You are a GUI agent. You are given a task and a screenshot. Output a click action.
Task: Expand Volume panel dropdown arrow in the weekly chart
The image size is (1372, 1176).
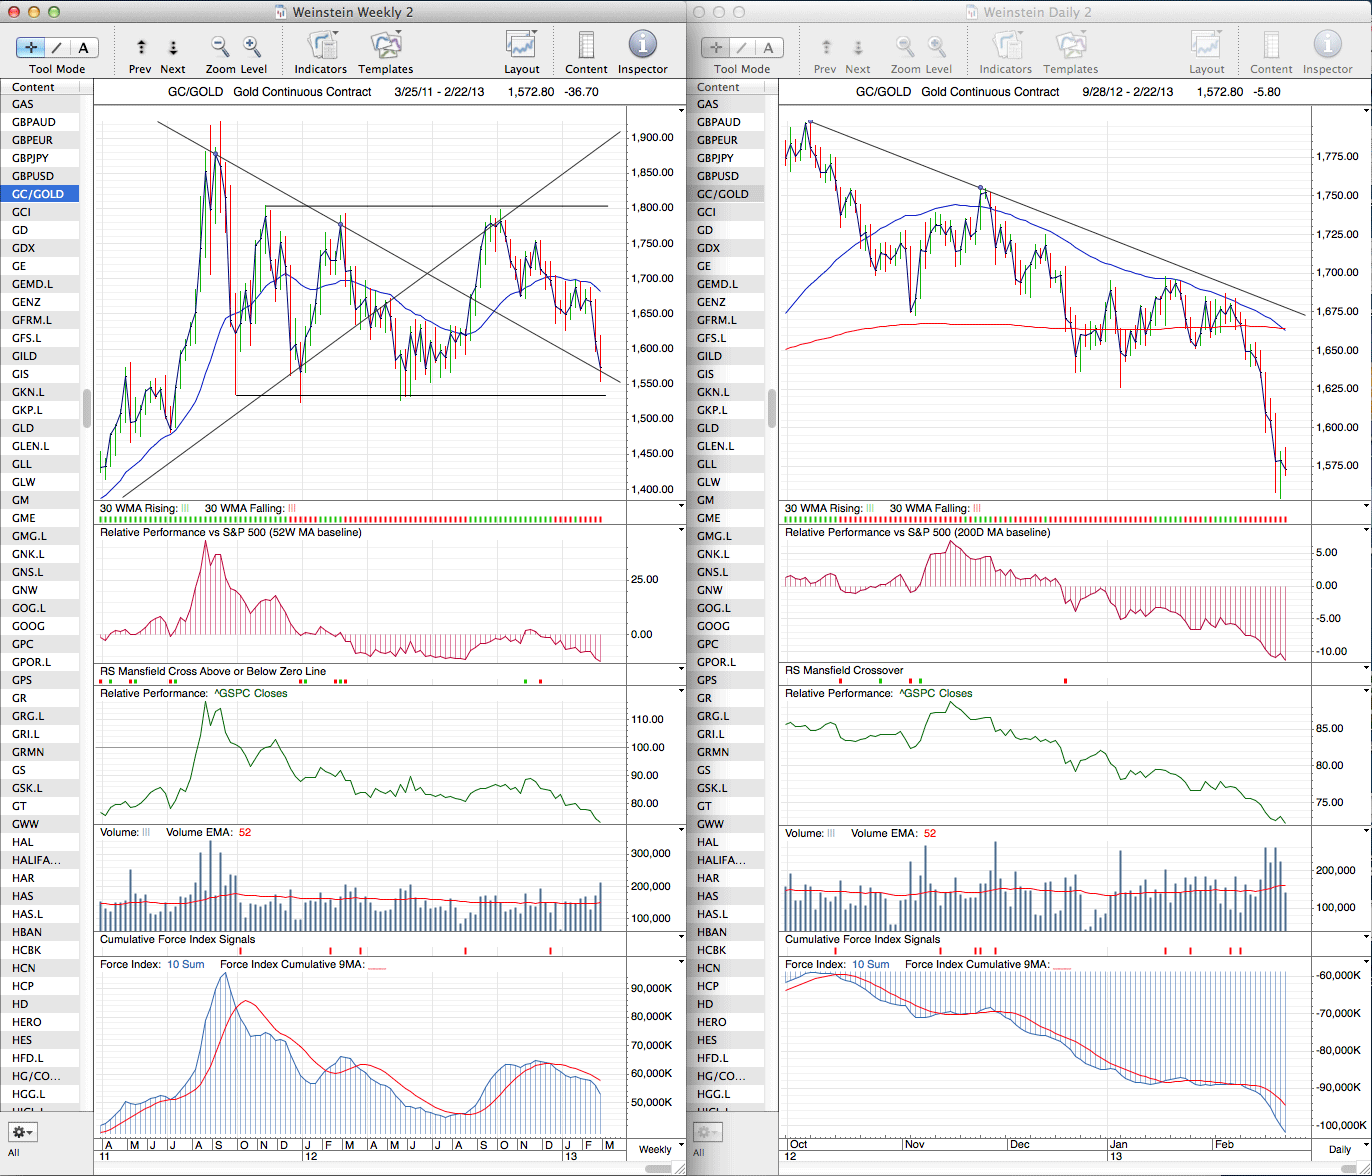[682, 831]
